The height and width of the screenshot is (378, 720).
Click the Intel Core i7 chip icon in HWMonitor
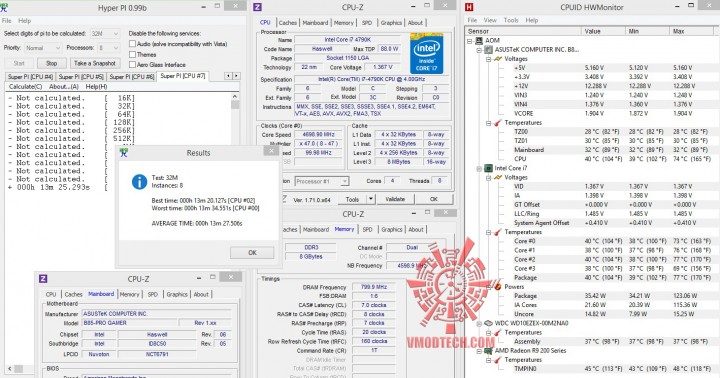(489, 168)
